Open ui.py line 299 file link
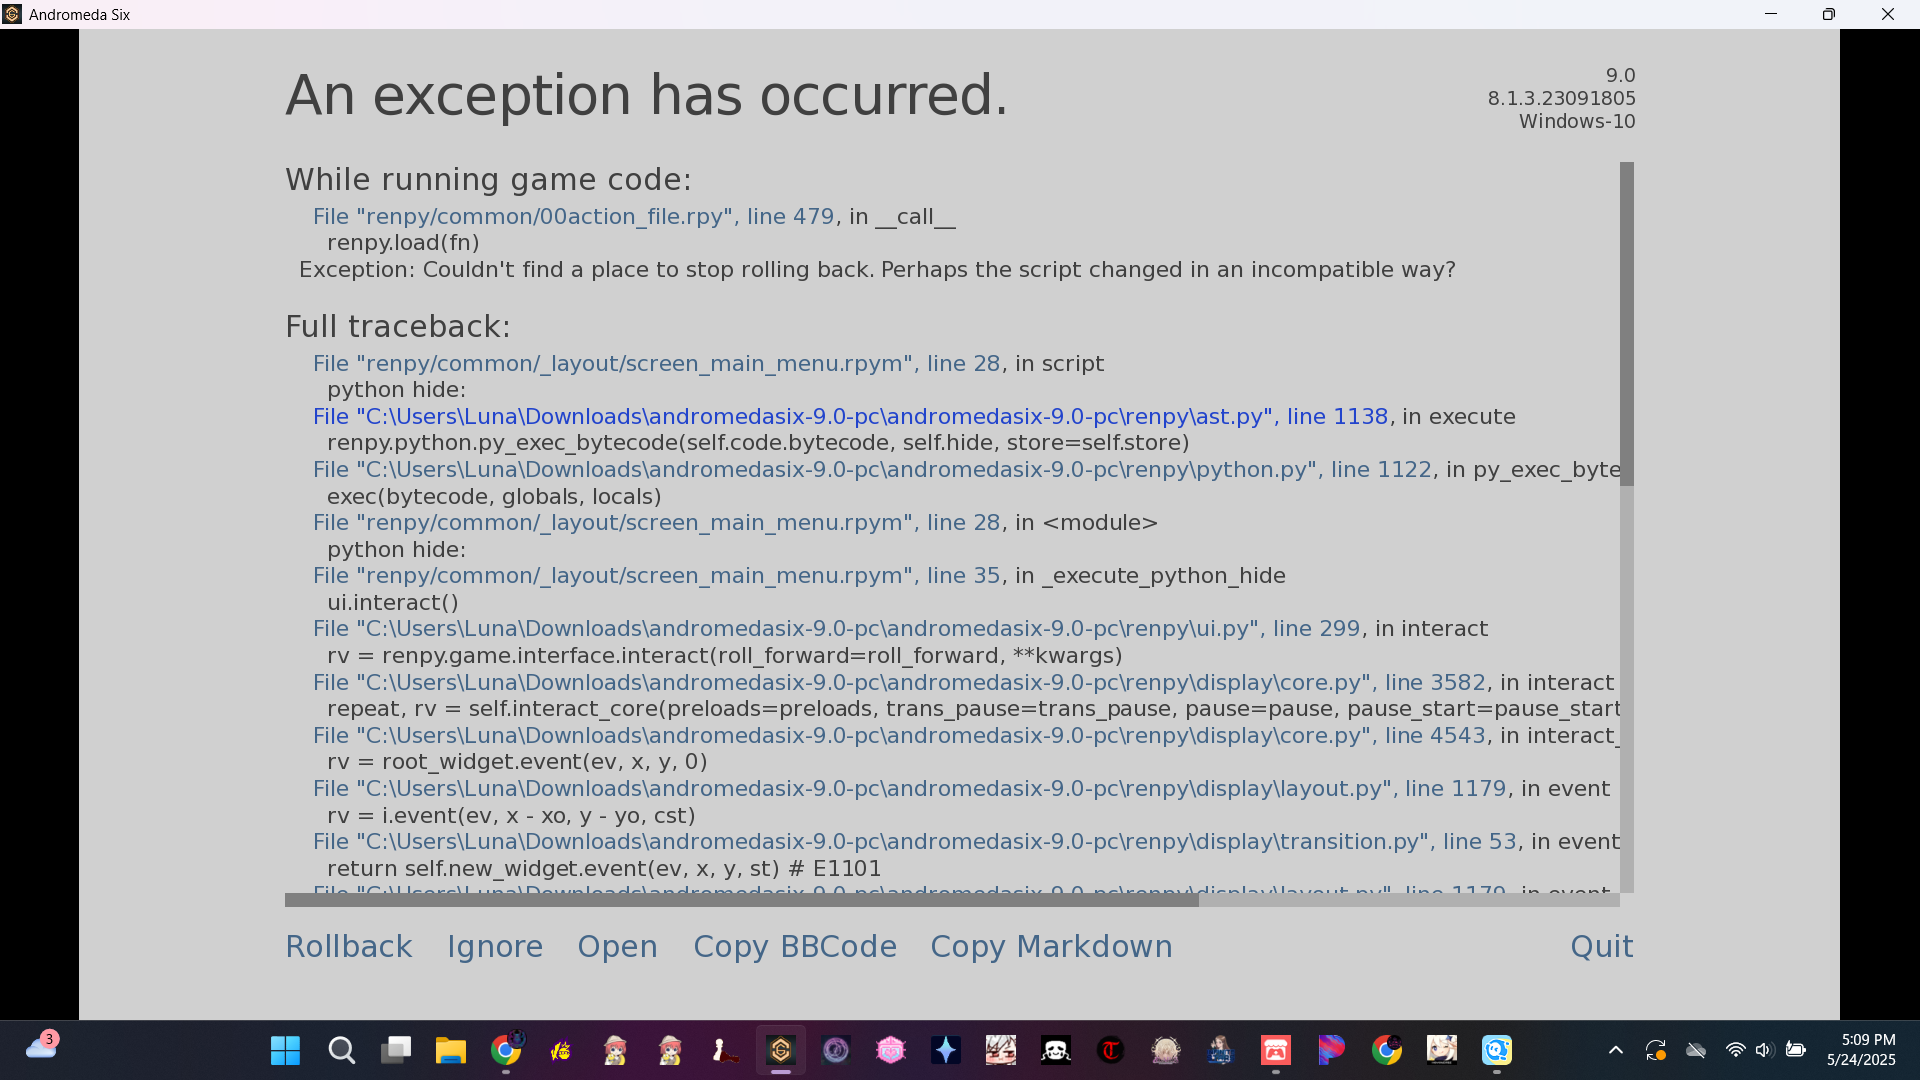Screen dimensions: 1920x1080 point(836,628)
